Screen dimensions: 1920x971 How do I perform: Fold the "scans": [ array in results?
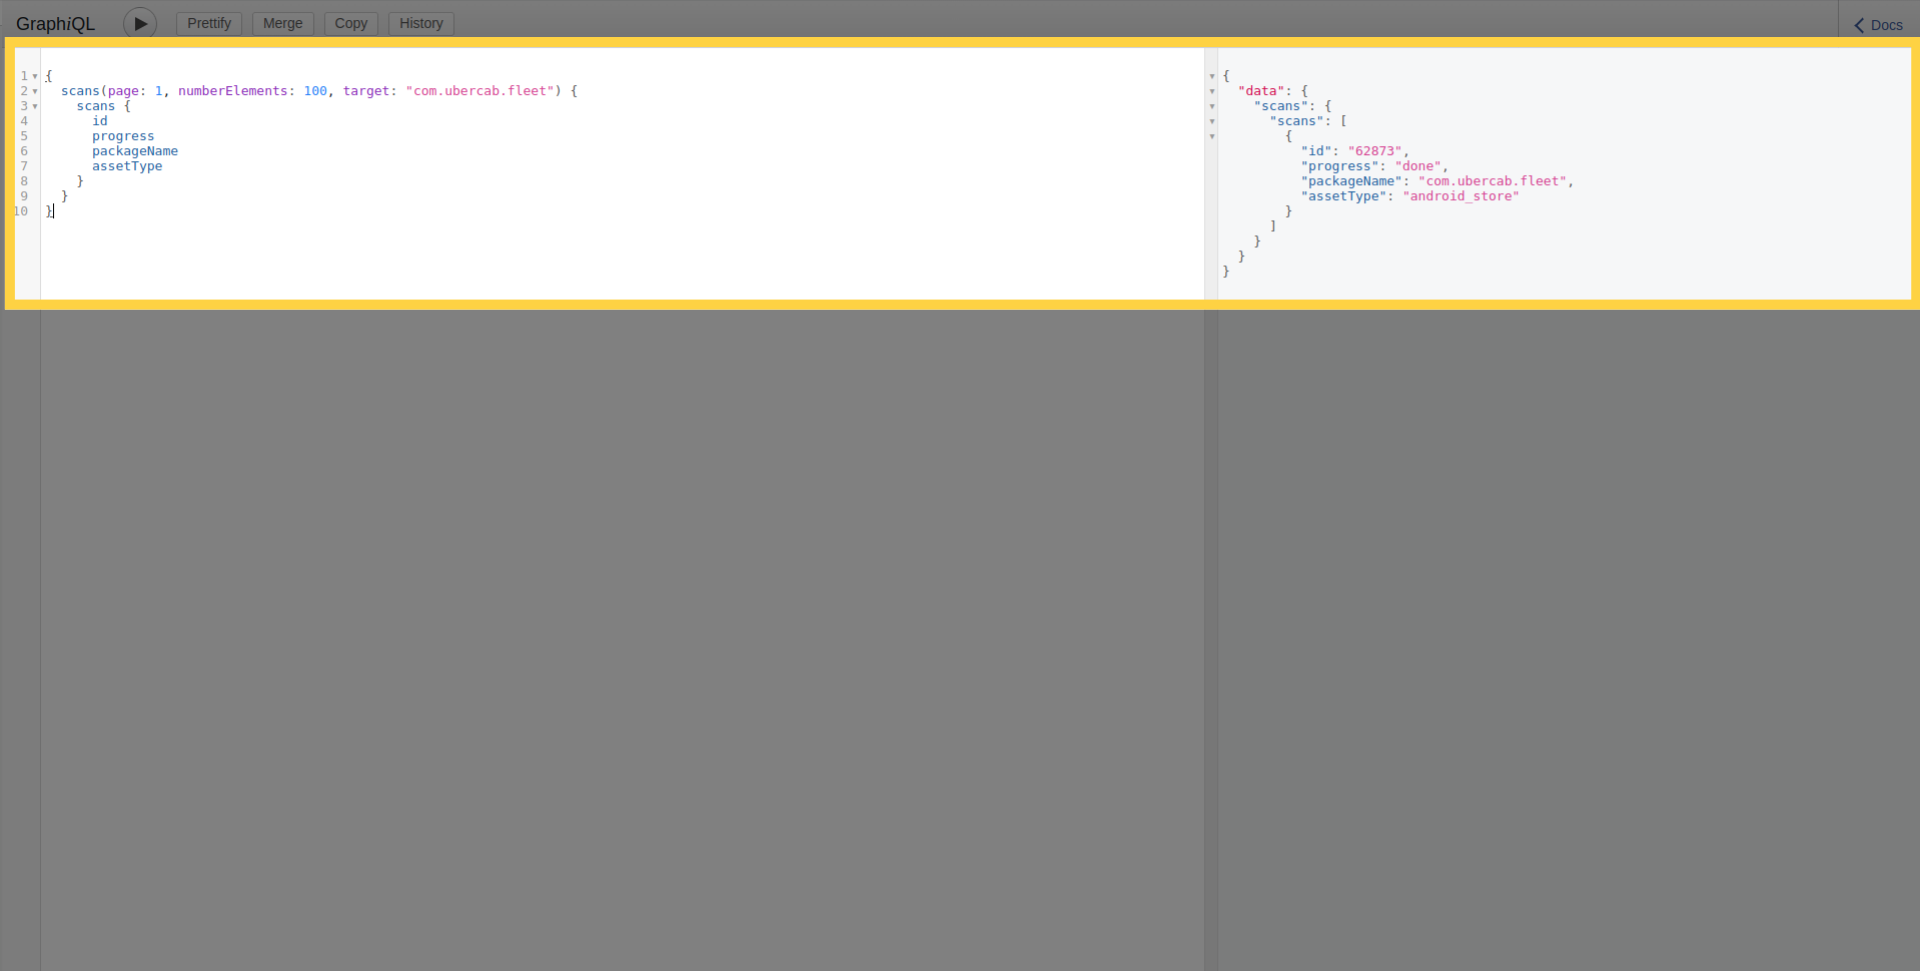click(1212, 121)
